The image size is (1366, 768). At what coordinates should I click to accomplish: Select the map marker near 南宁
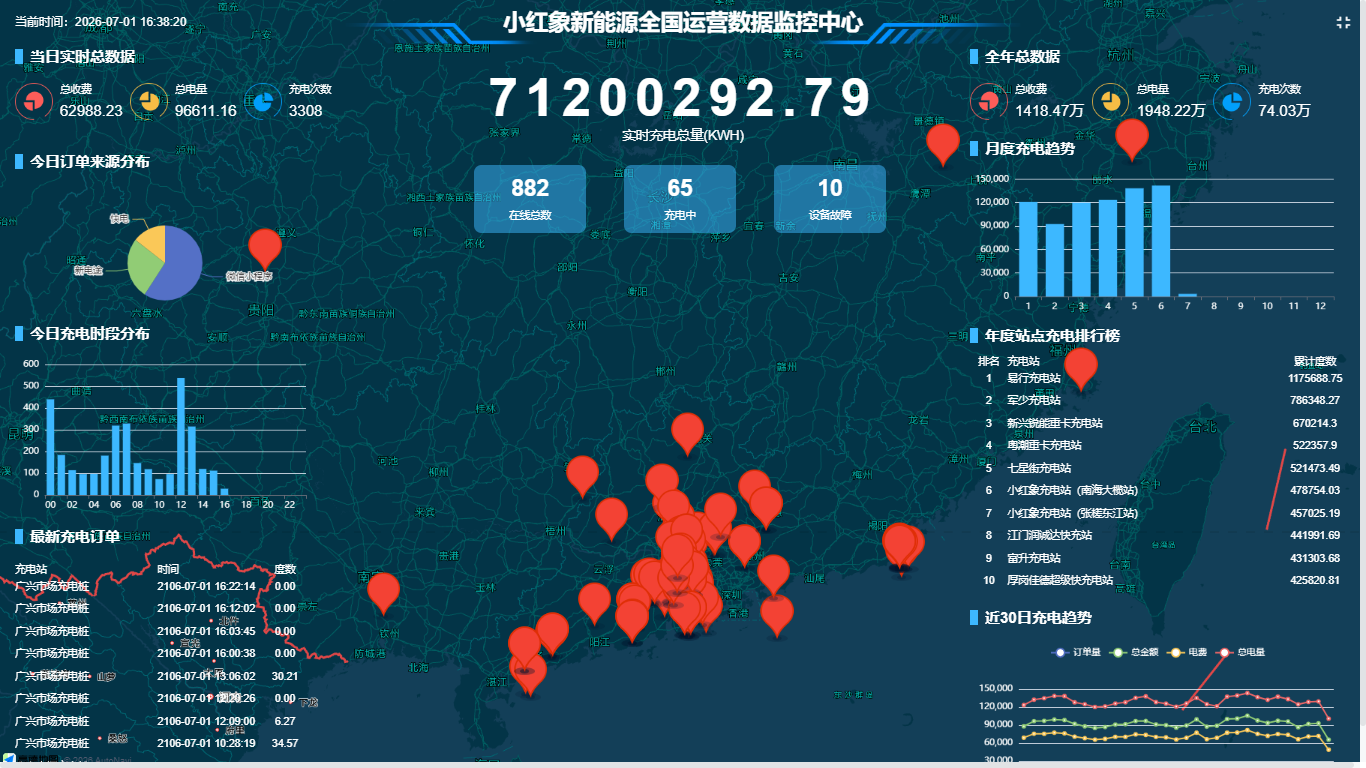[x=383, y=593]
